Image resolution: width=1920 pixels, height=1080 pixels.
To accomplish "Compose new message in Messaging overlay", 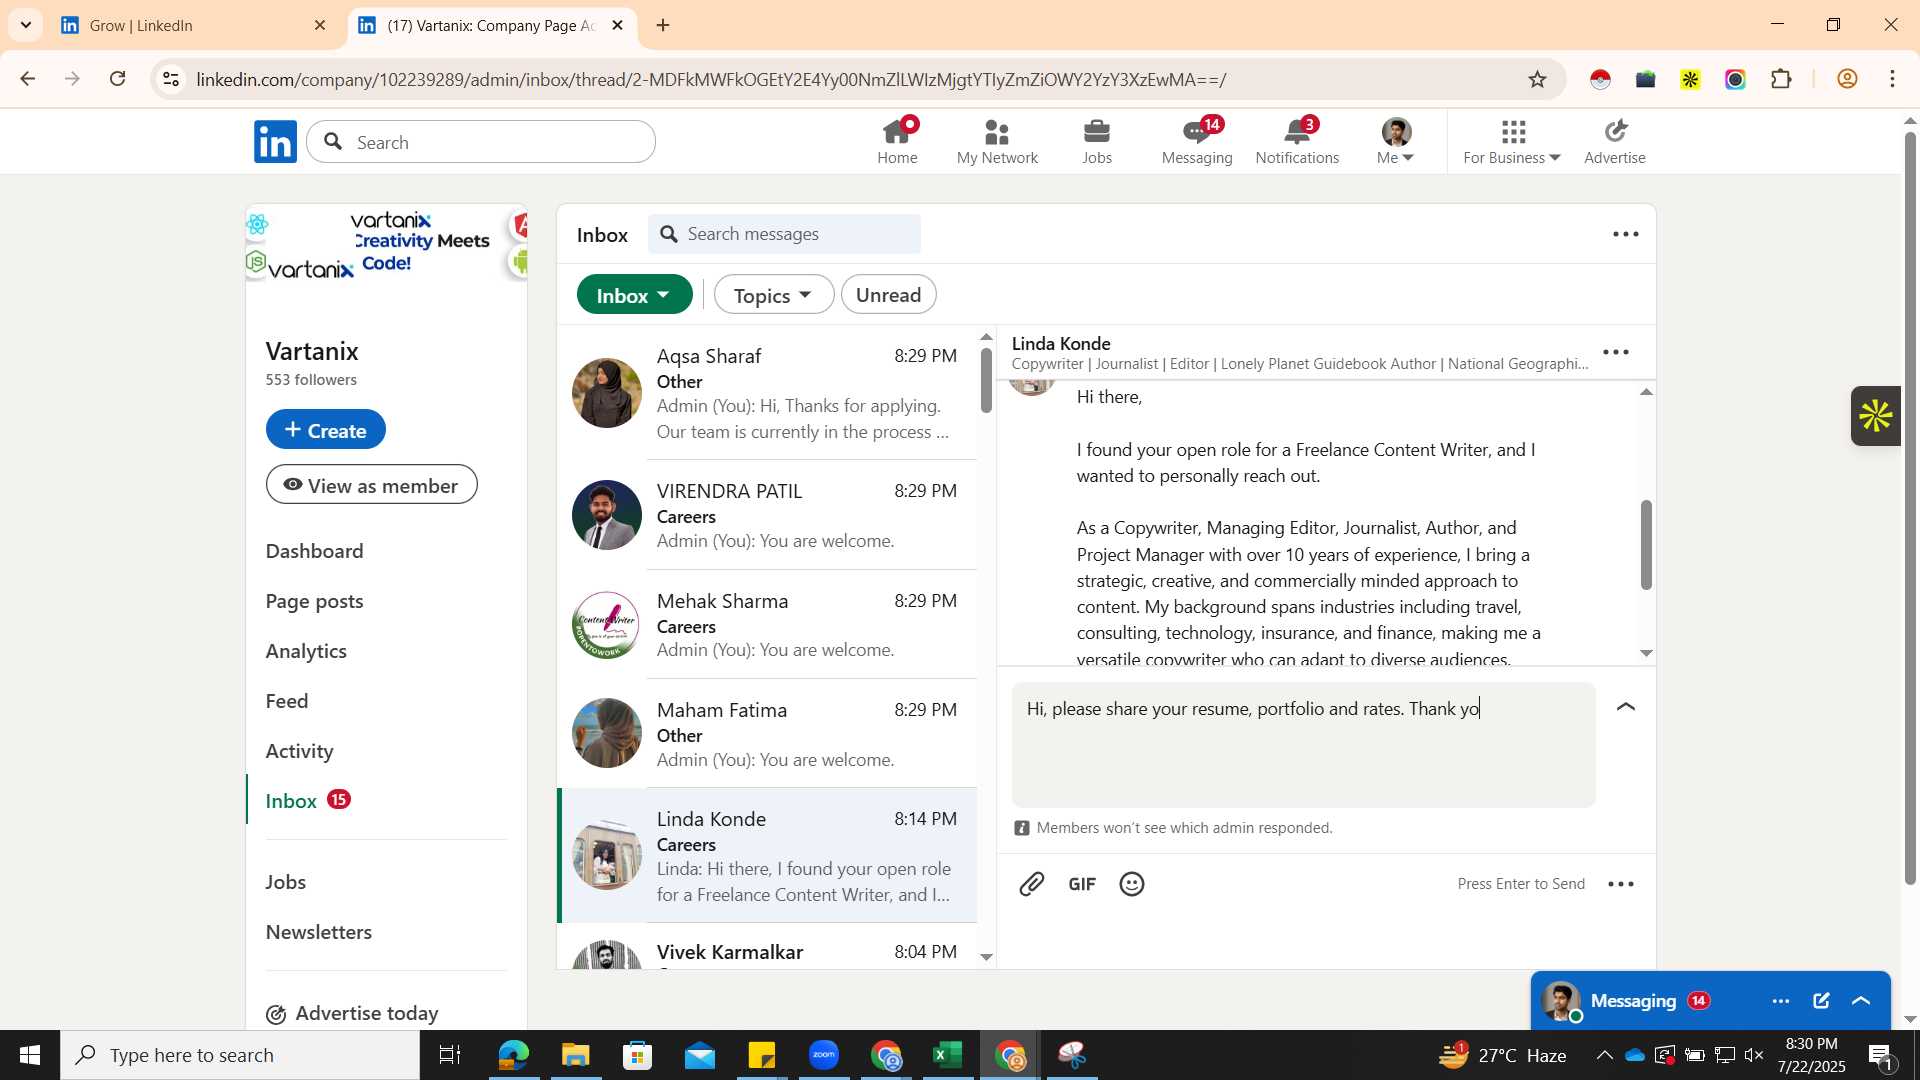I will point(1821,1001).
